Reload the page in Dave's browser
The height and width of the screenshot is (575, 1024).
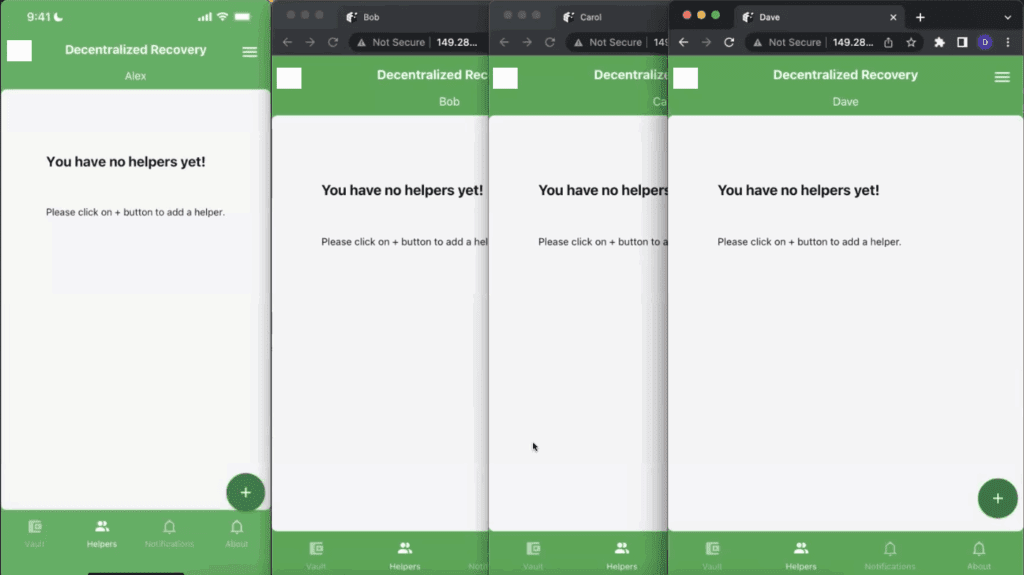[729, 42]
